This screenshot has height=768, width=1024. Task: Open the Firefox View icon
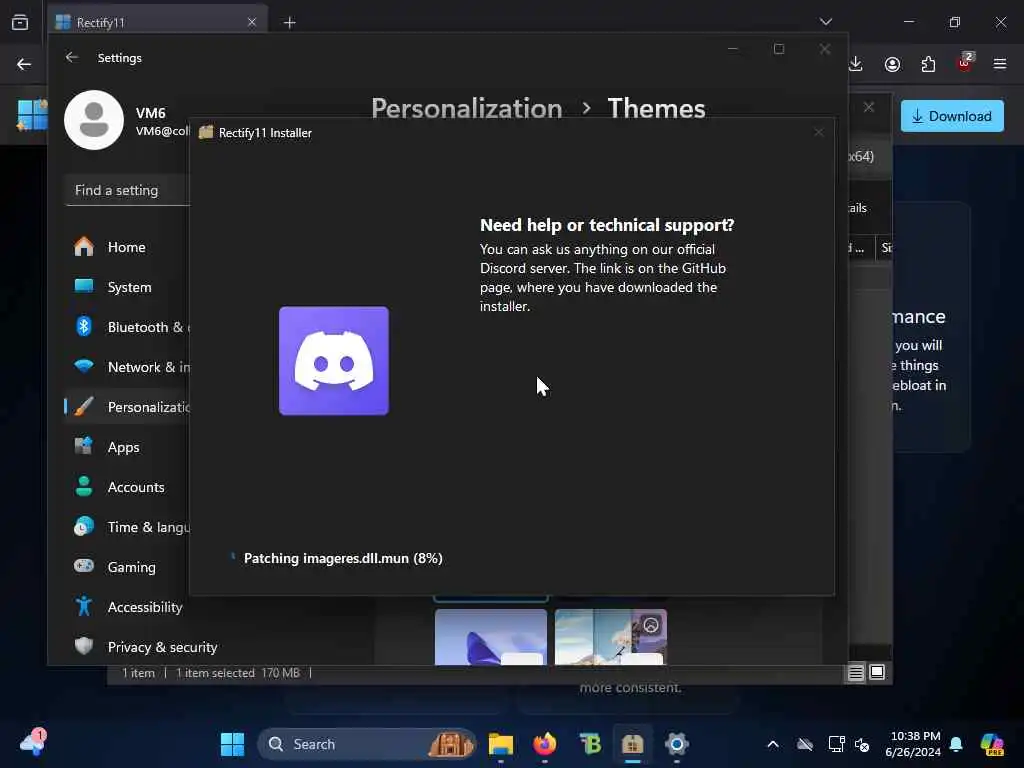tap(20, 22)
